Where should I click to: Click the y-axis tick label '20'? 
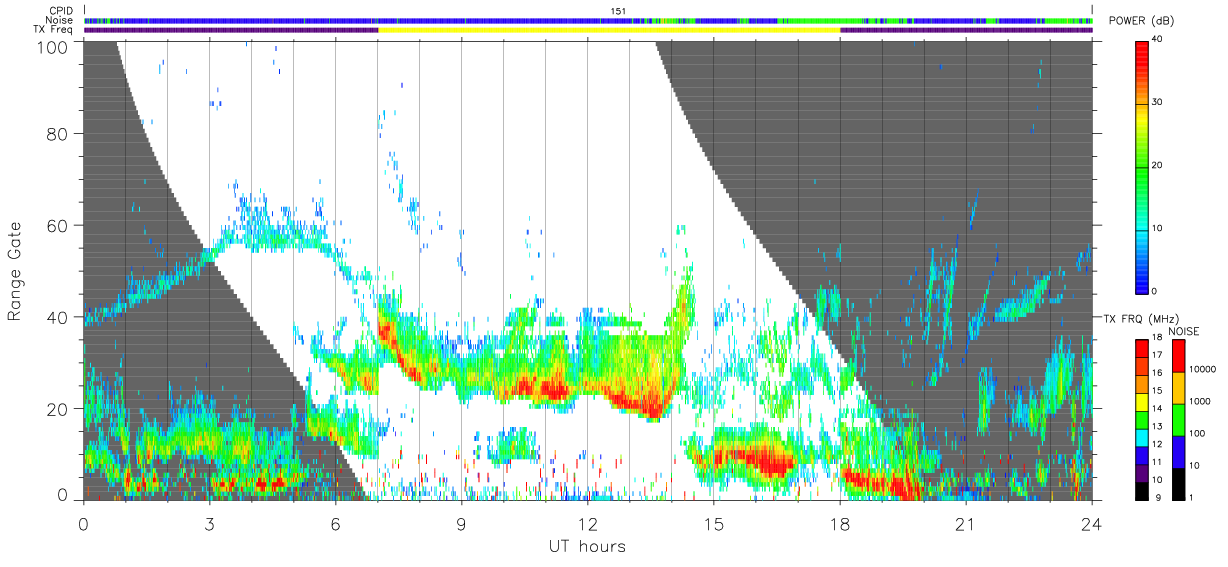coord(57,409)
